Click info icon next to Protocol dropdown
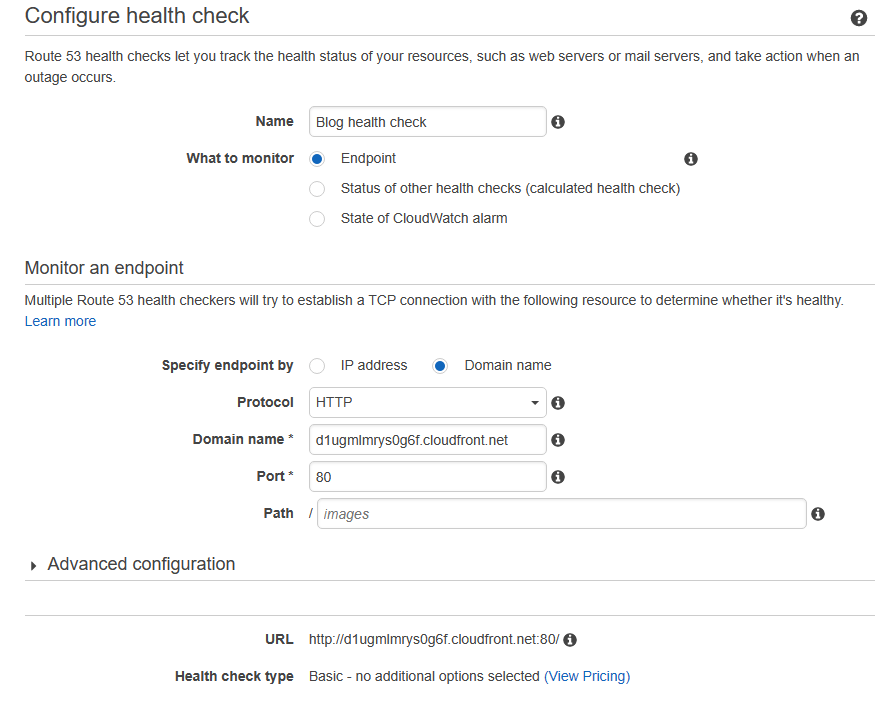The height and width of the screenshot is (728, 885). point(558,403)
